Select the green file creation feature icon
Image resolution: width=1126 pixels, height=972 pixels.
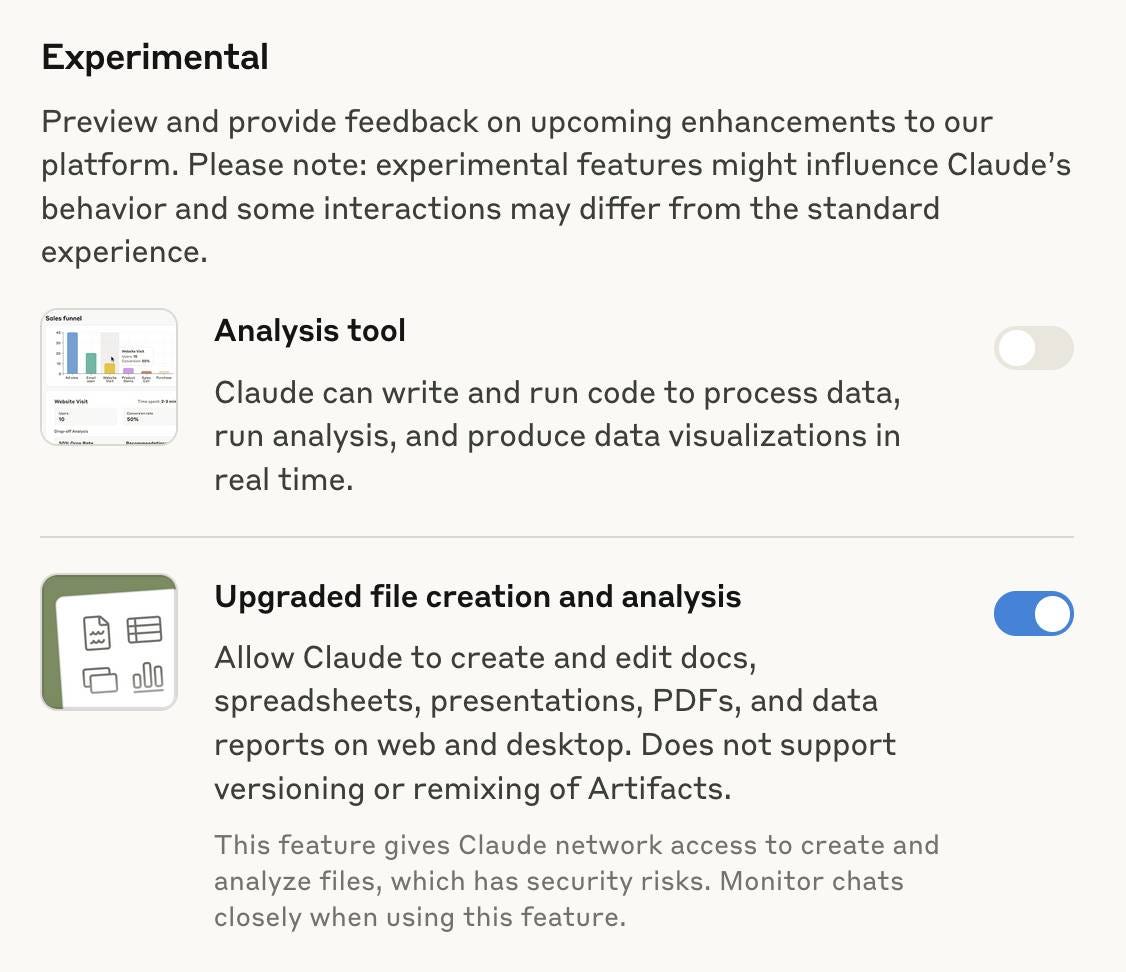(109, 641)
